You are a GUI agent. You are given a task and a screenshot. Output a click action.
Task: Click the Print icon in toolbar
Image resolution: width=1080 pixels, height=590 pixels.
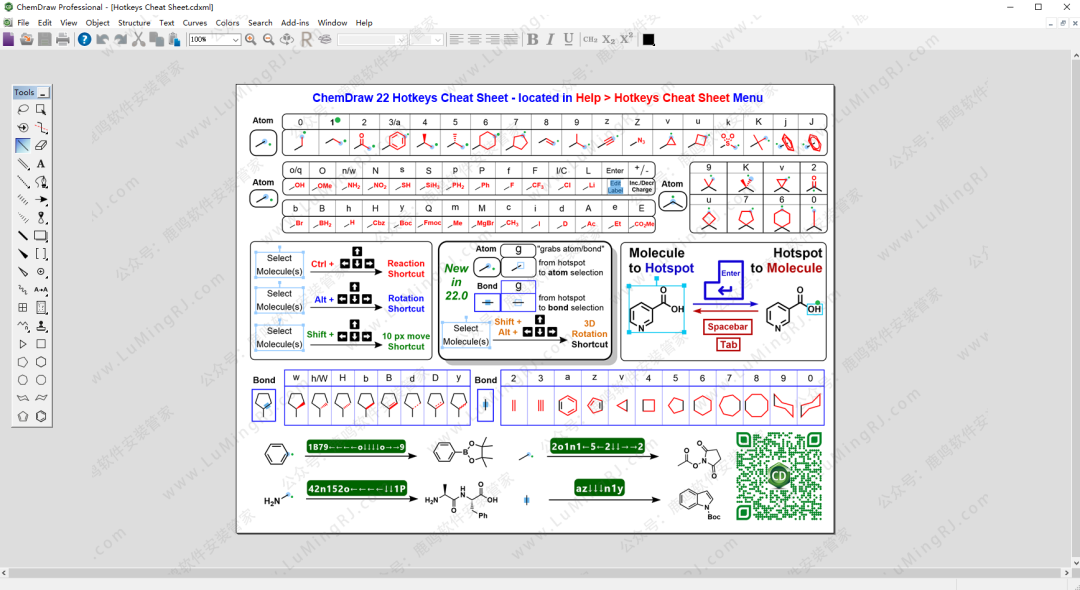pyautogui.click(x=63, y=39)
